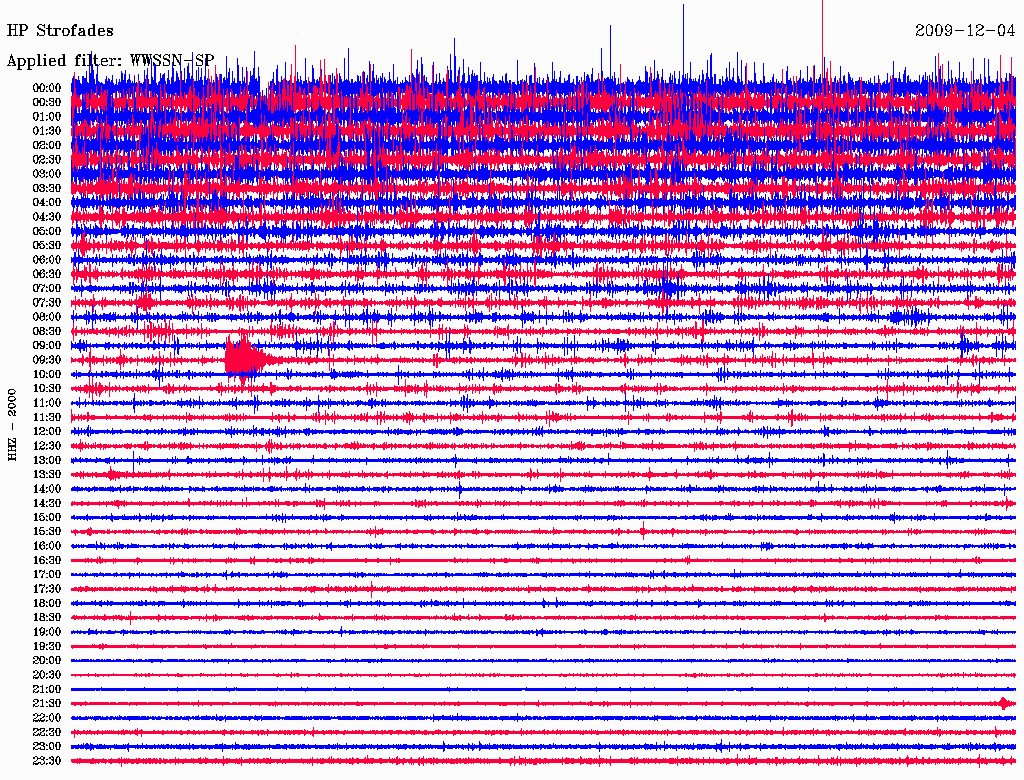Click the 12:00 time row label
The height and width of the screenshot is (780, 1024).
(47, 431)
